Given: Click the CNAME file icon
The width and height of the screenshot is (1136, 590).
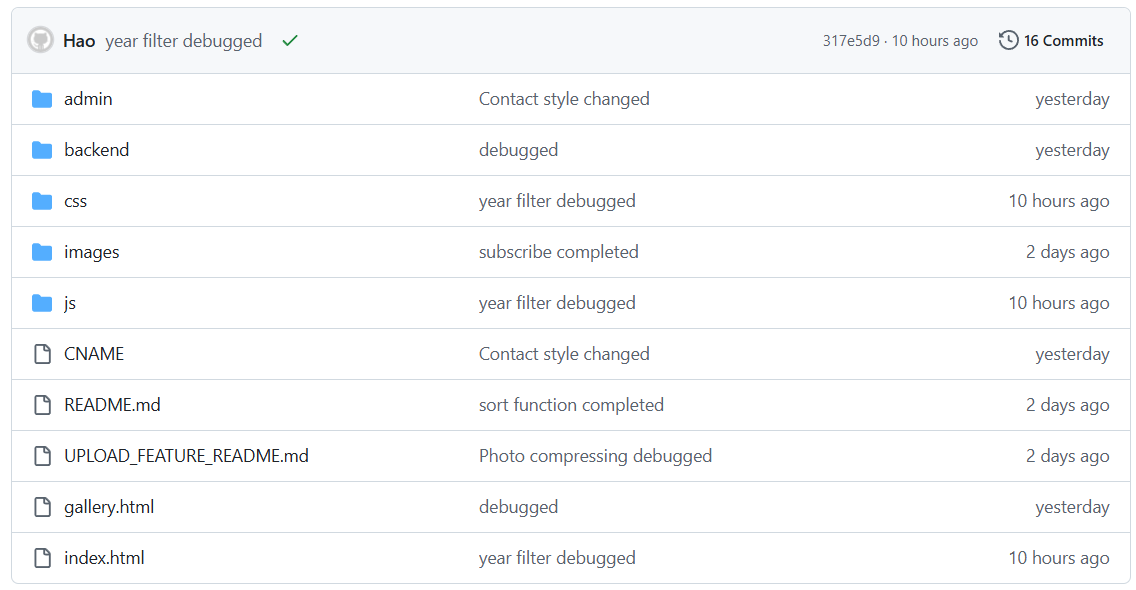Looking at the screenshot, I should coord(42,354).
